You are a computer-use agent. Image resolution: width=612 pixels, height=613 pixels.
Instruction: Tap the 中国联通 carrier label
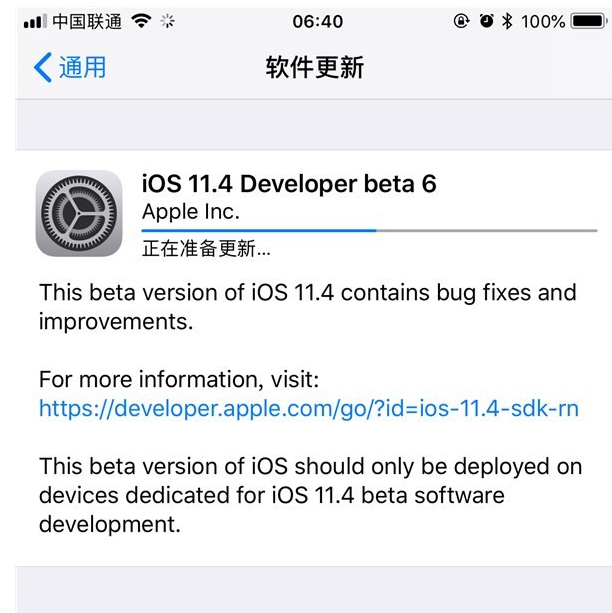[86, 21]
